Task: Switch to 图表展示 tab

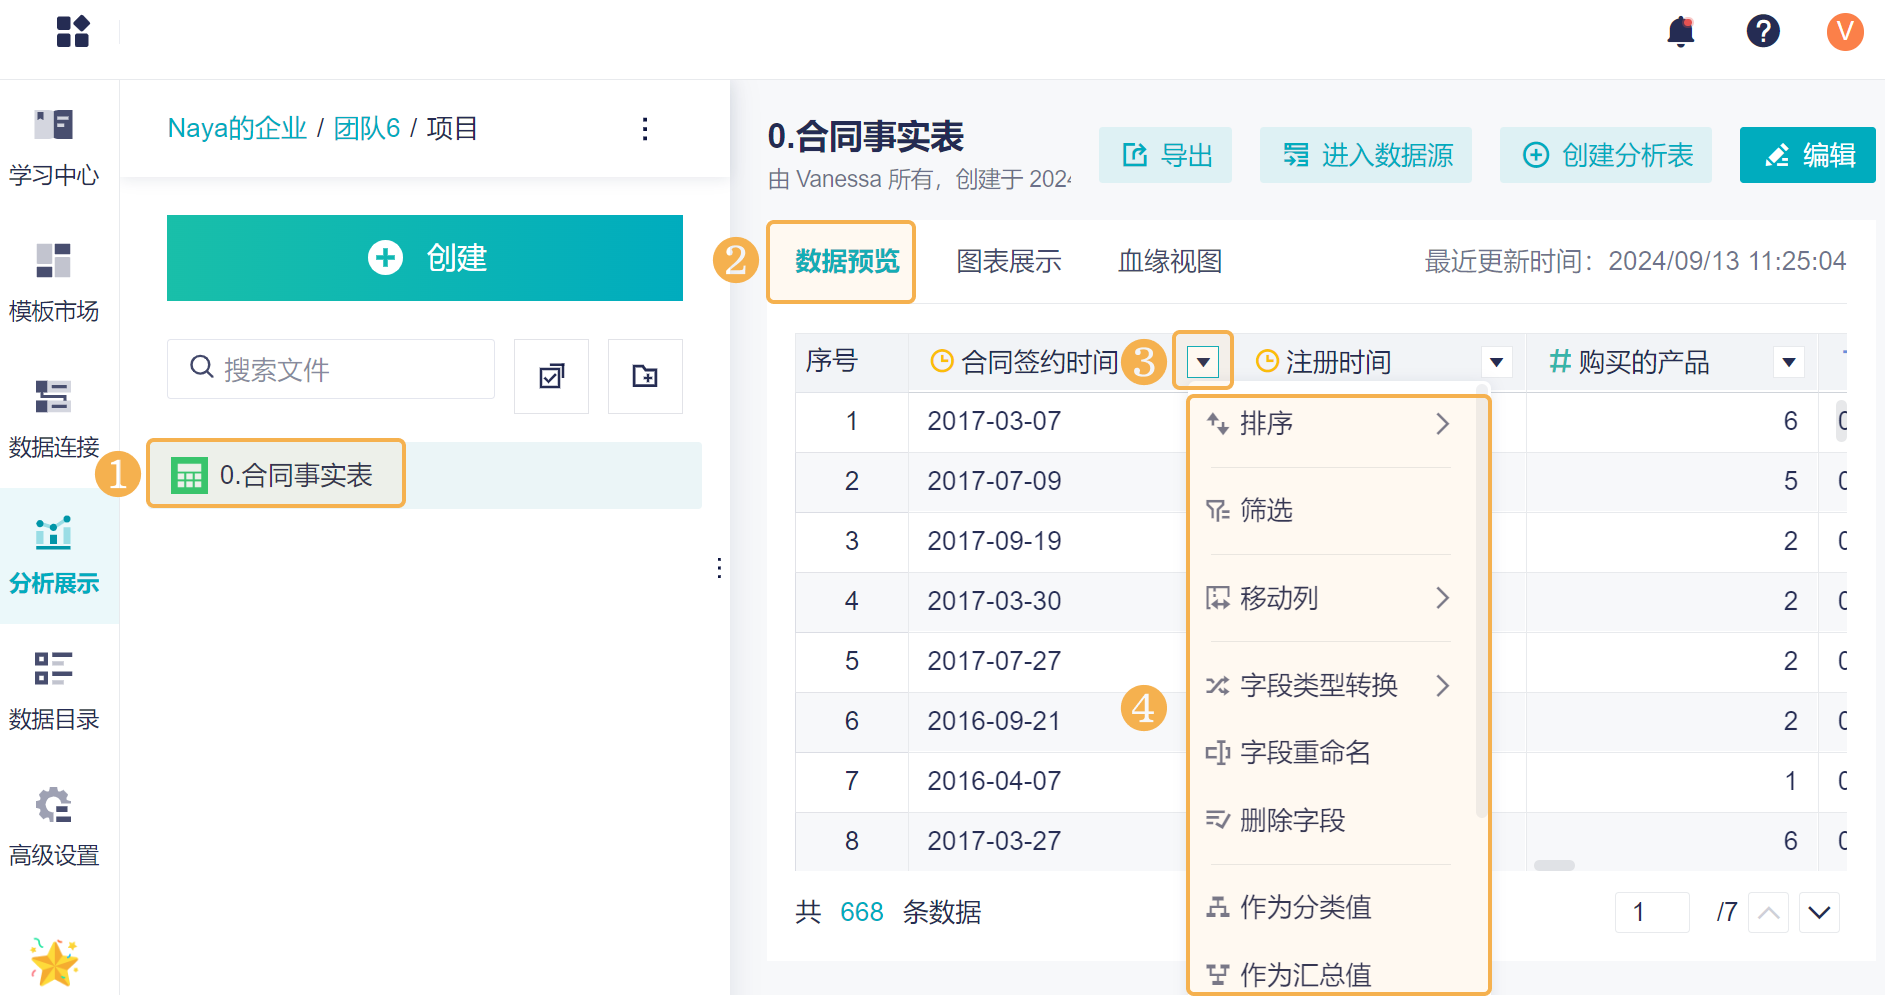Action: coord(1008,261)
